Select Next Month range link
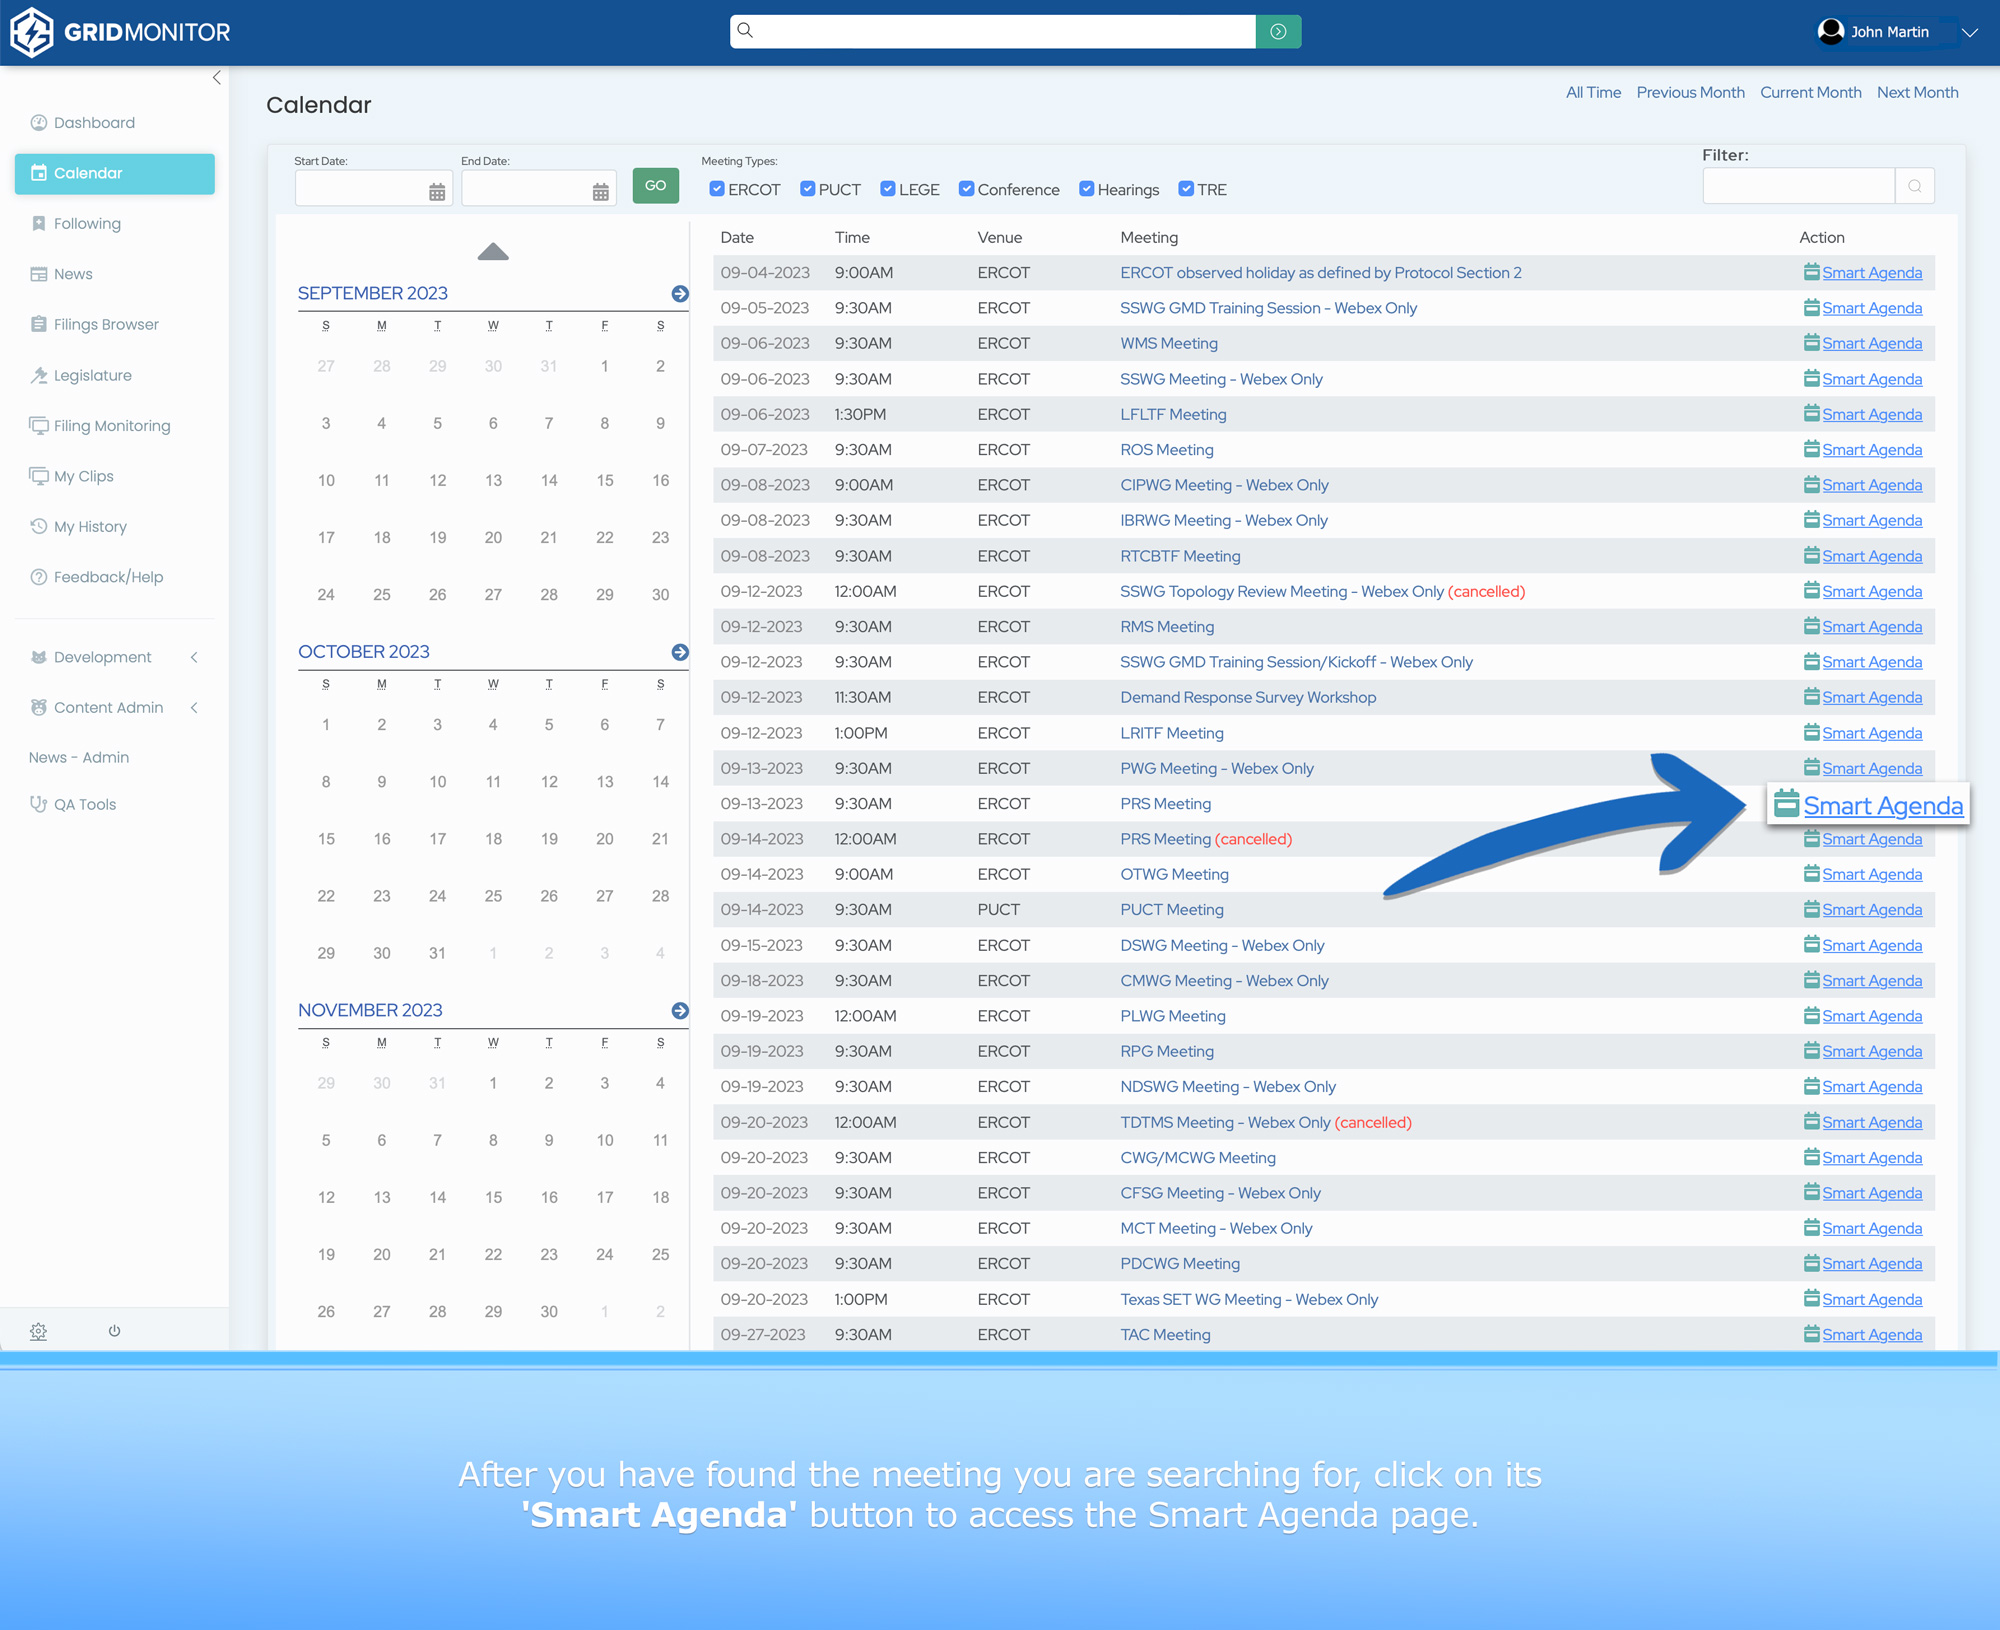Viewport: 2000px width, 1630px height. (1917, 93)
